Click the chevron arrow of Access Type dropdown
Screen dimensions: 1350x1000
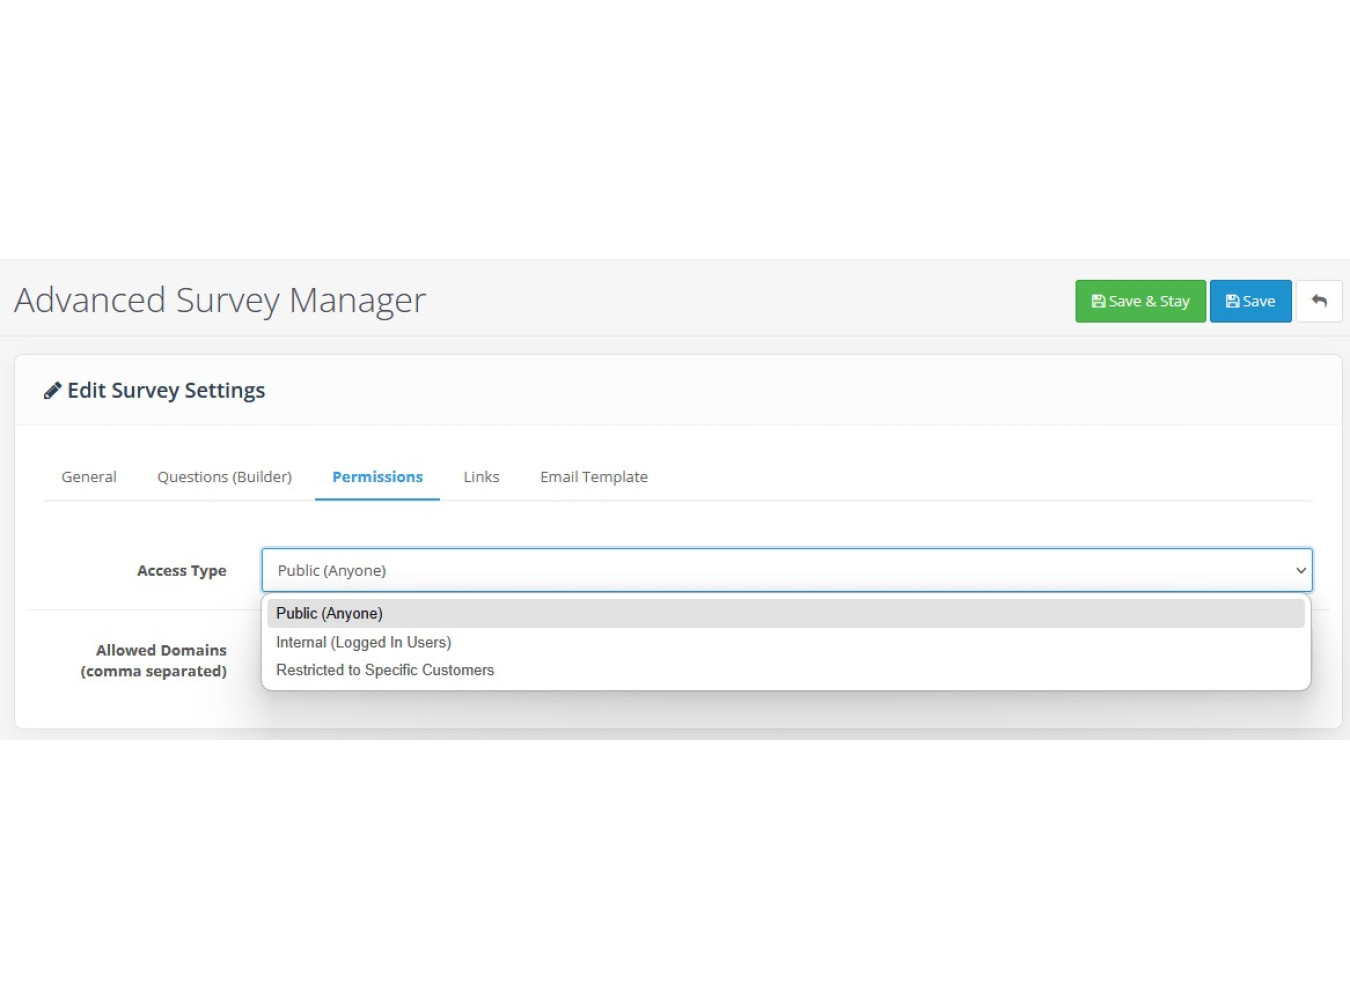(1301, 570)
